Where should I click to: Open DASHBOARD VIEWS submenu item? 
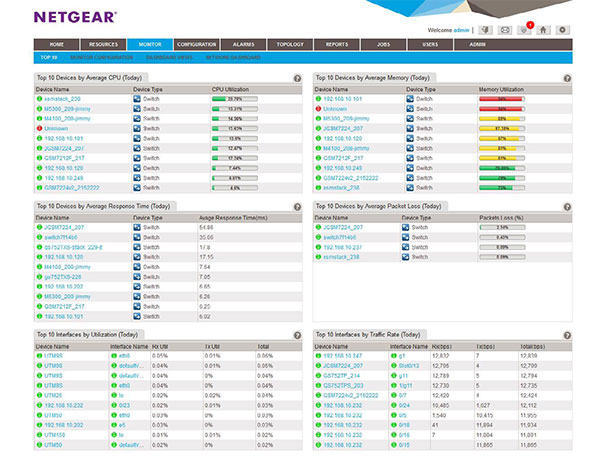(169, 57)
